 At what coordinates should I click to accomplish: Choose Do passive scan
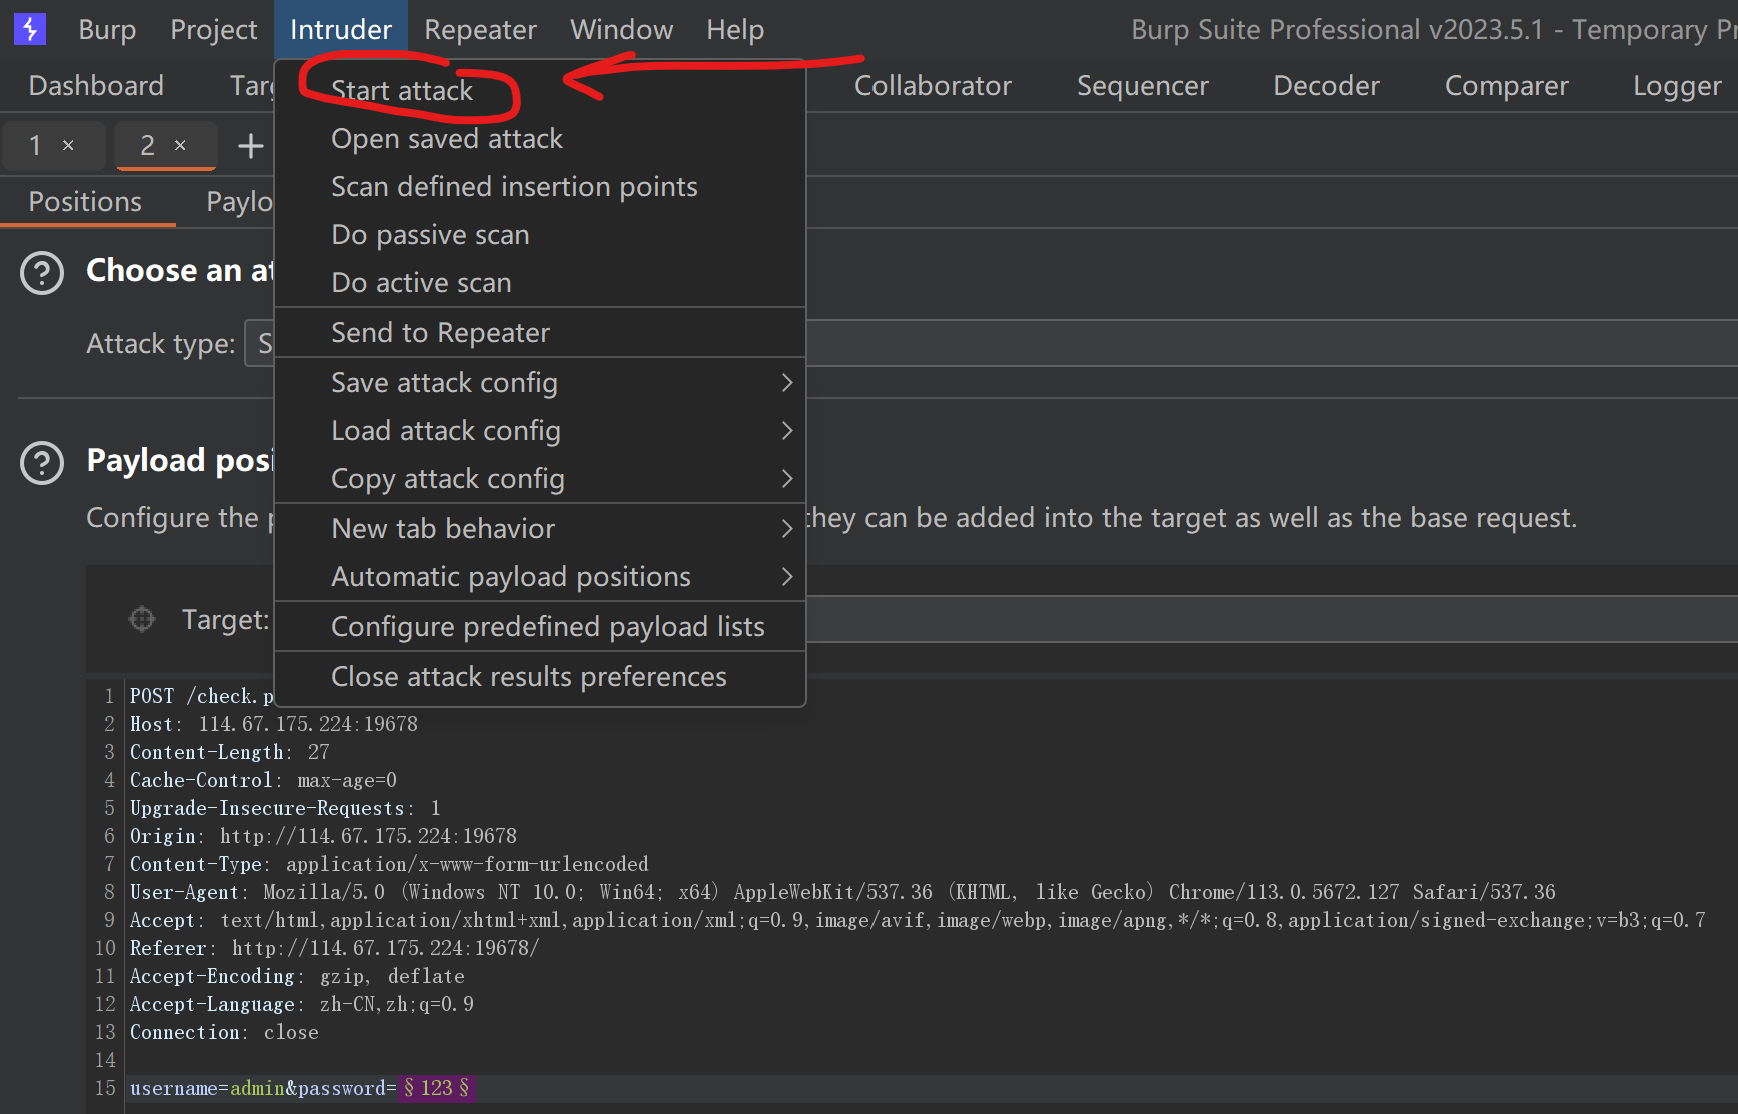[540, 234]
